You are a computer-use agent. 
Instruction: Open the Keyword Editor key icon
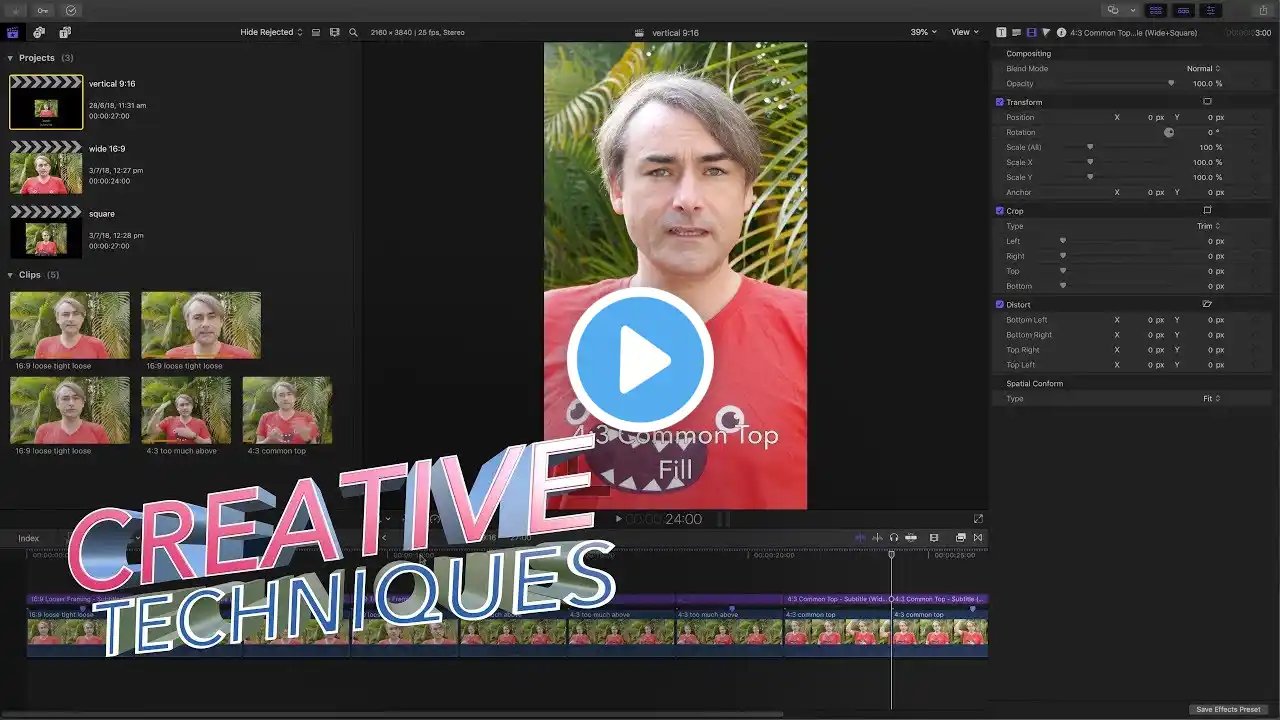click(x=42, y=10)
